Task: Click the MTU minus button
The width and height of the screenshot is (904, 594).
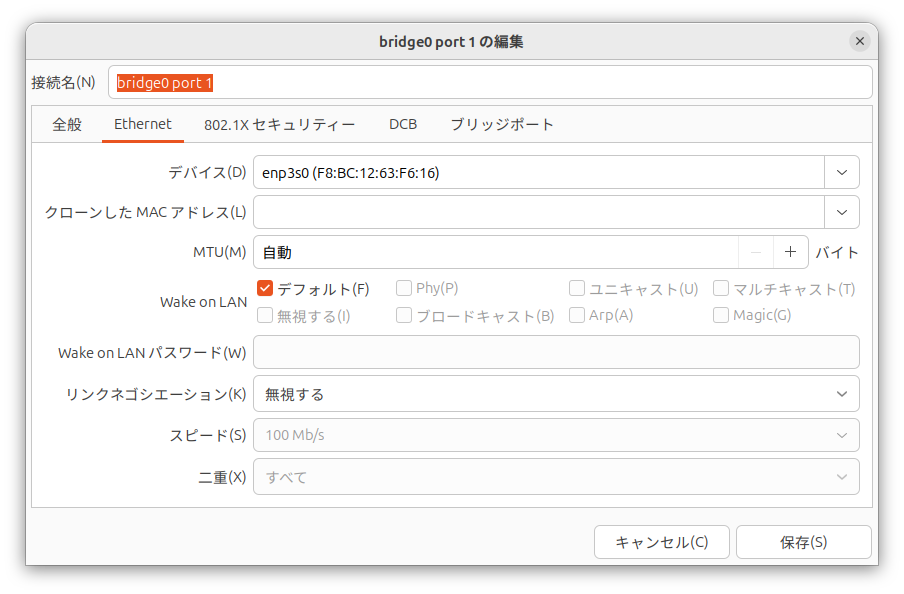Action: click(756, 253)
